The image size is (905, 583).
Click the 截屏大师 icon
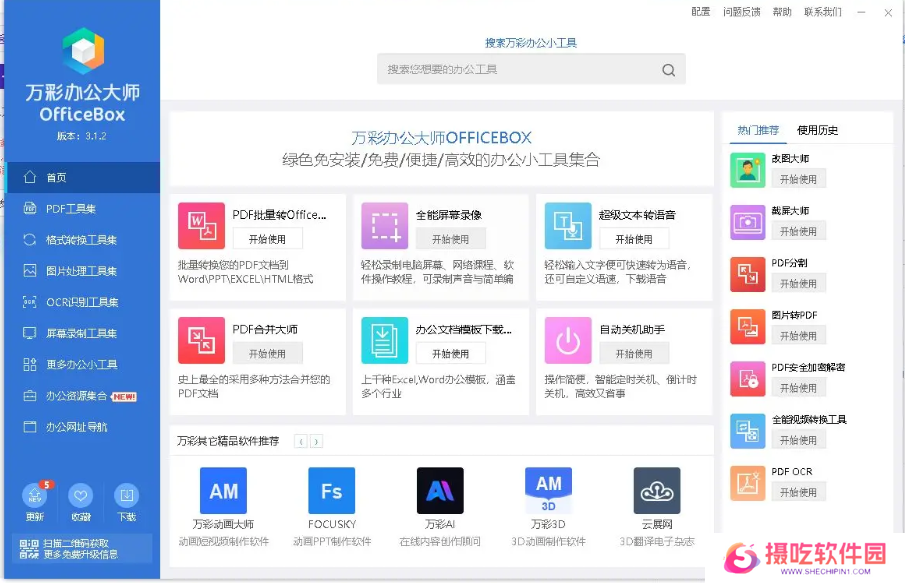point(747,222)
